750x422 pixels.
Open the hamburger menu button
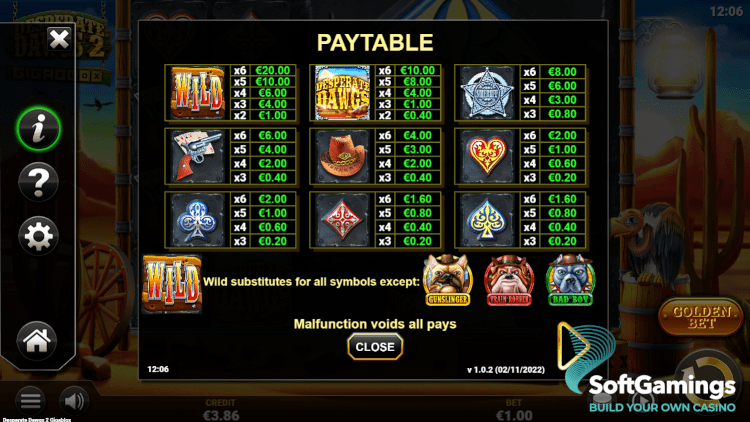[30, 401]
